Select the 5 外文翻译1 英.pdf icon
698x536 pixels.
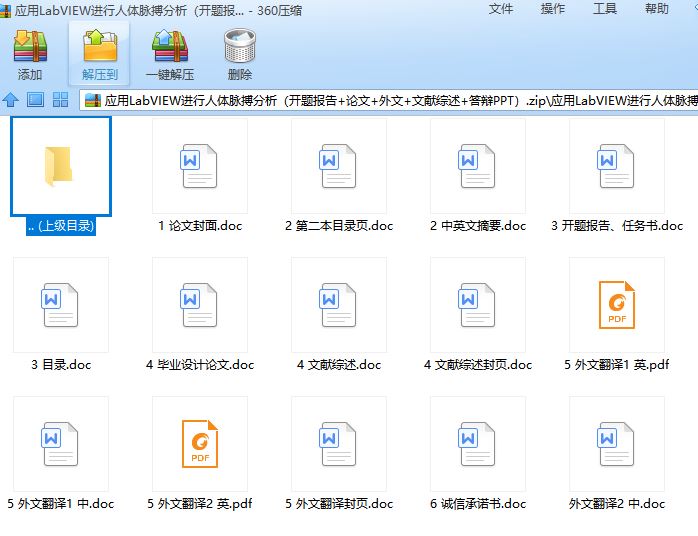(617, 305)
